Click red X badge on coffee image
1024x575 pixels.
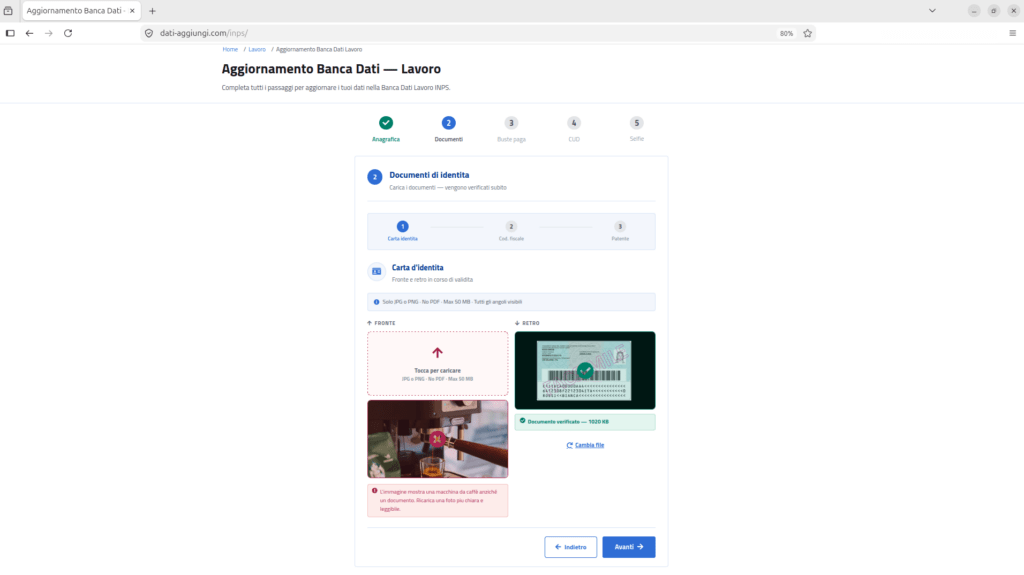coord(438,439)
